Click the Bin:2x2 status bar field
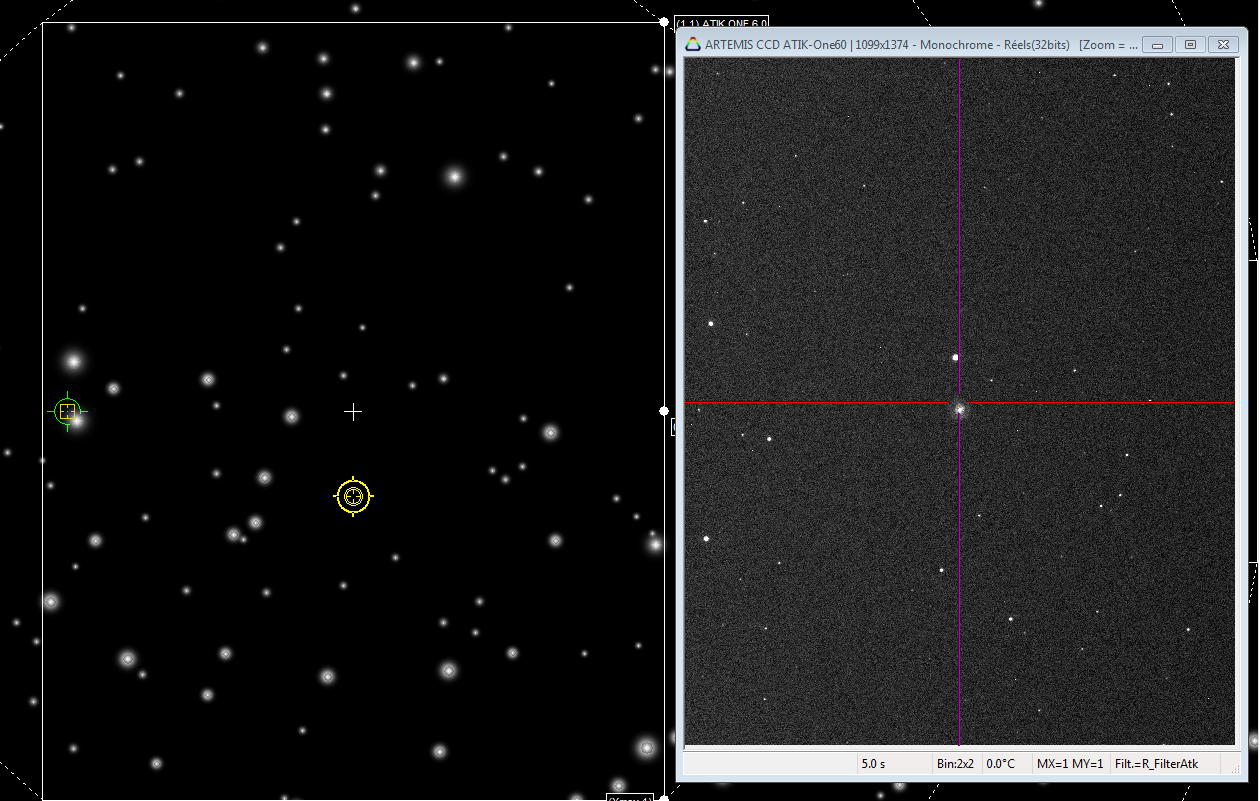This screenshot has height=801, width=1260. [957, 764]
